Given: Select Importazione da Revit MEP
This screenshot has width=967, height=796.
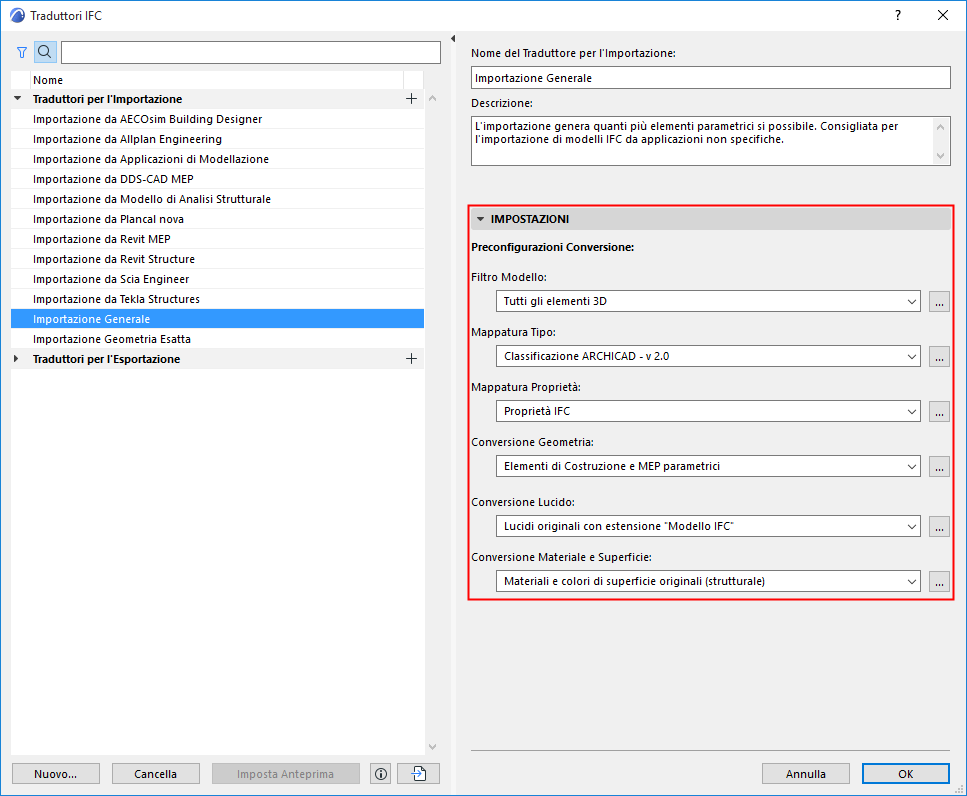Looking at the screenshot, I should tap(217, 239).
